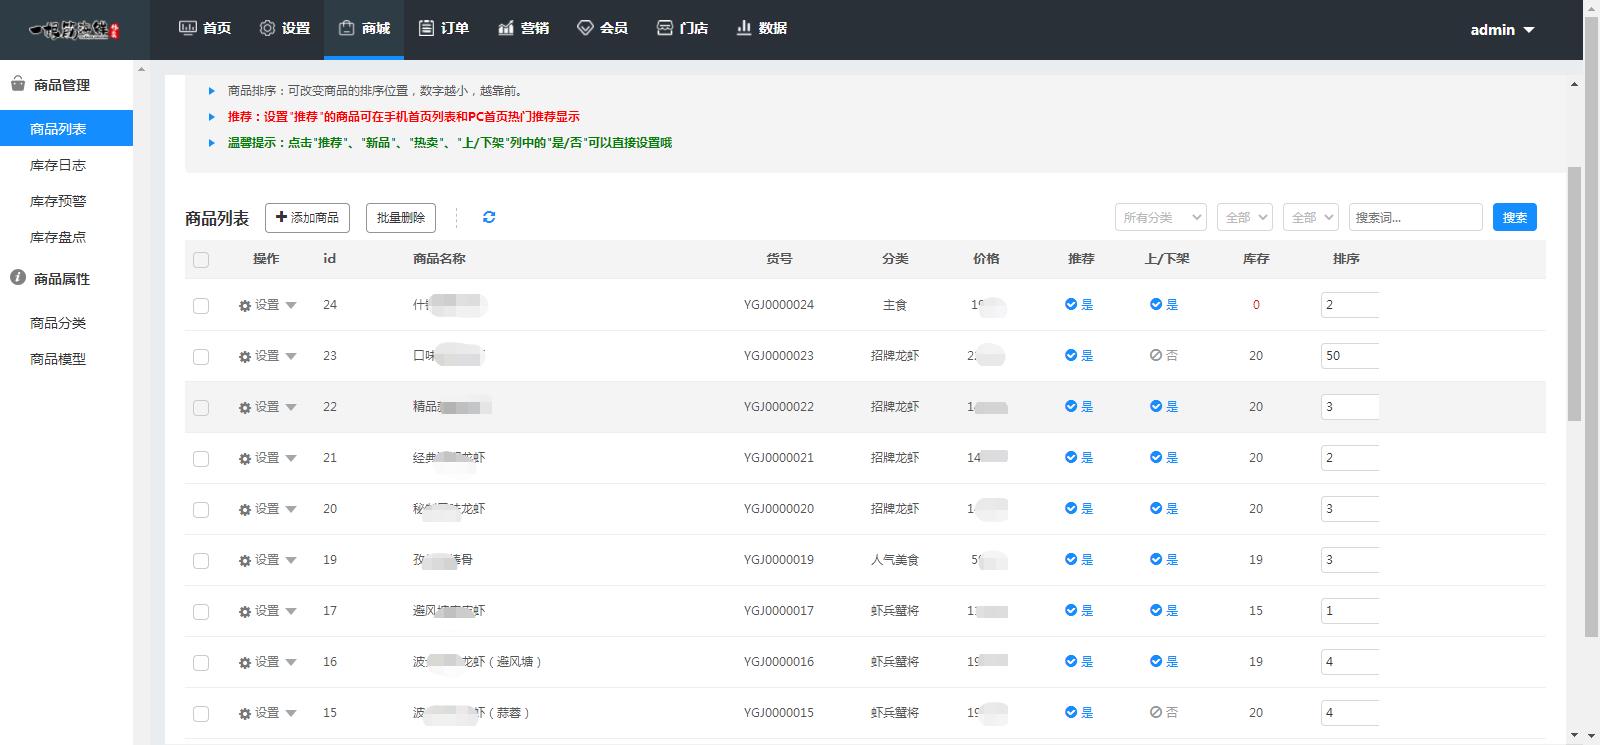Select 商品列表 in sidebar
The height and width of the screenshot is (745, 1600).
click(x=66, y=128)
